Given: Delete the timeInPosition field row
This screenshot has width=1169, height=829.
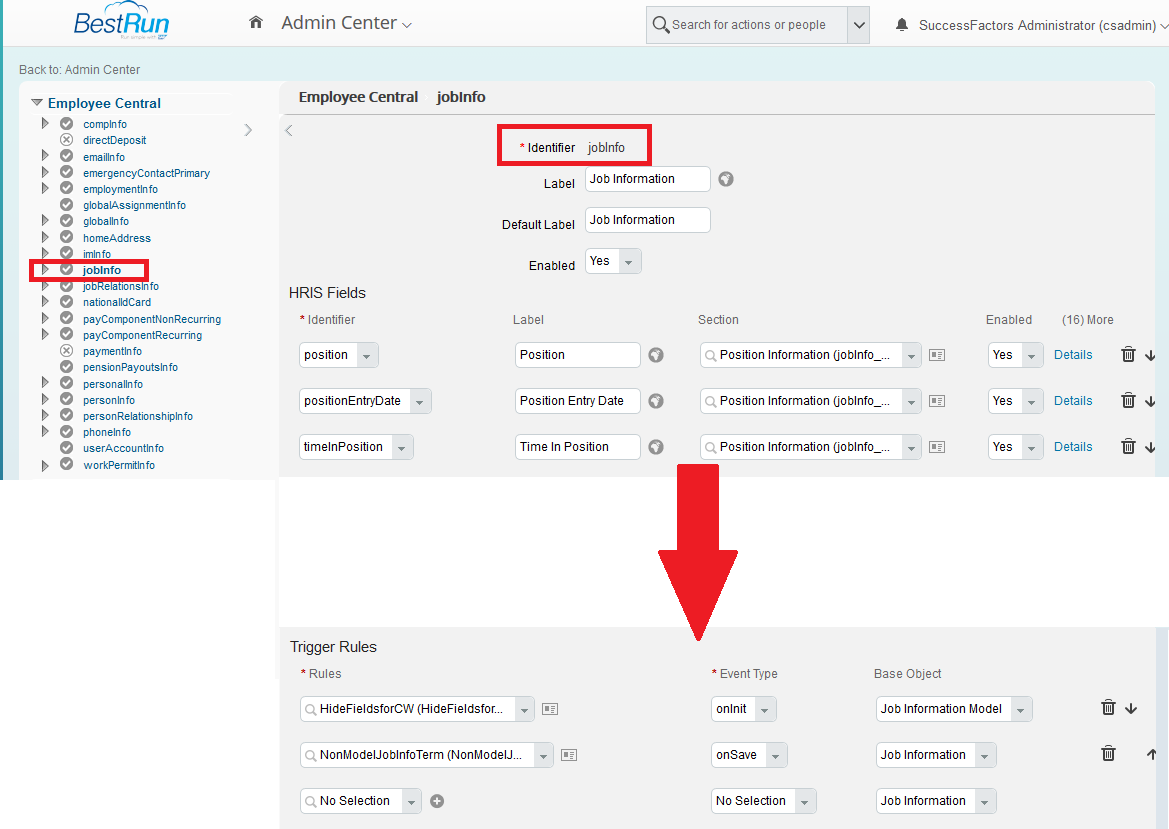Looking at the screenshot, I should point(1128,447).
